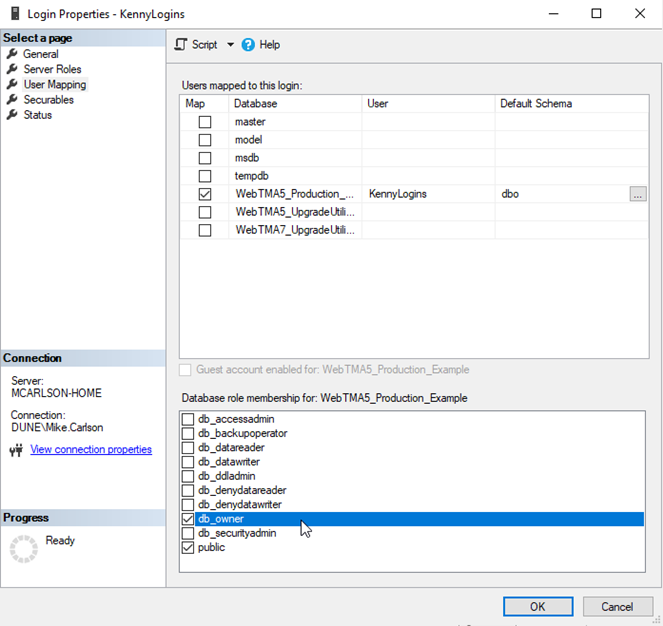The width and height of the screenshot is (663, 626).
Task: Click the Login Properties window title icon
Action: coord(14,14)
